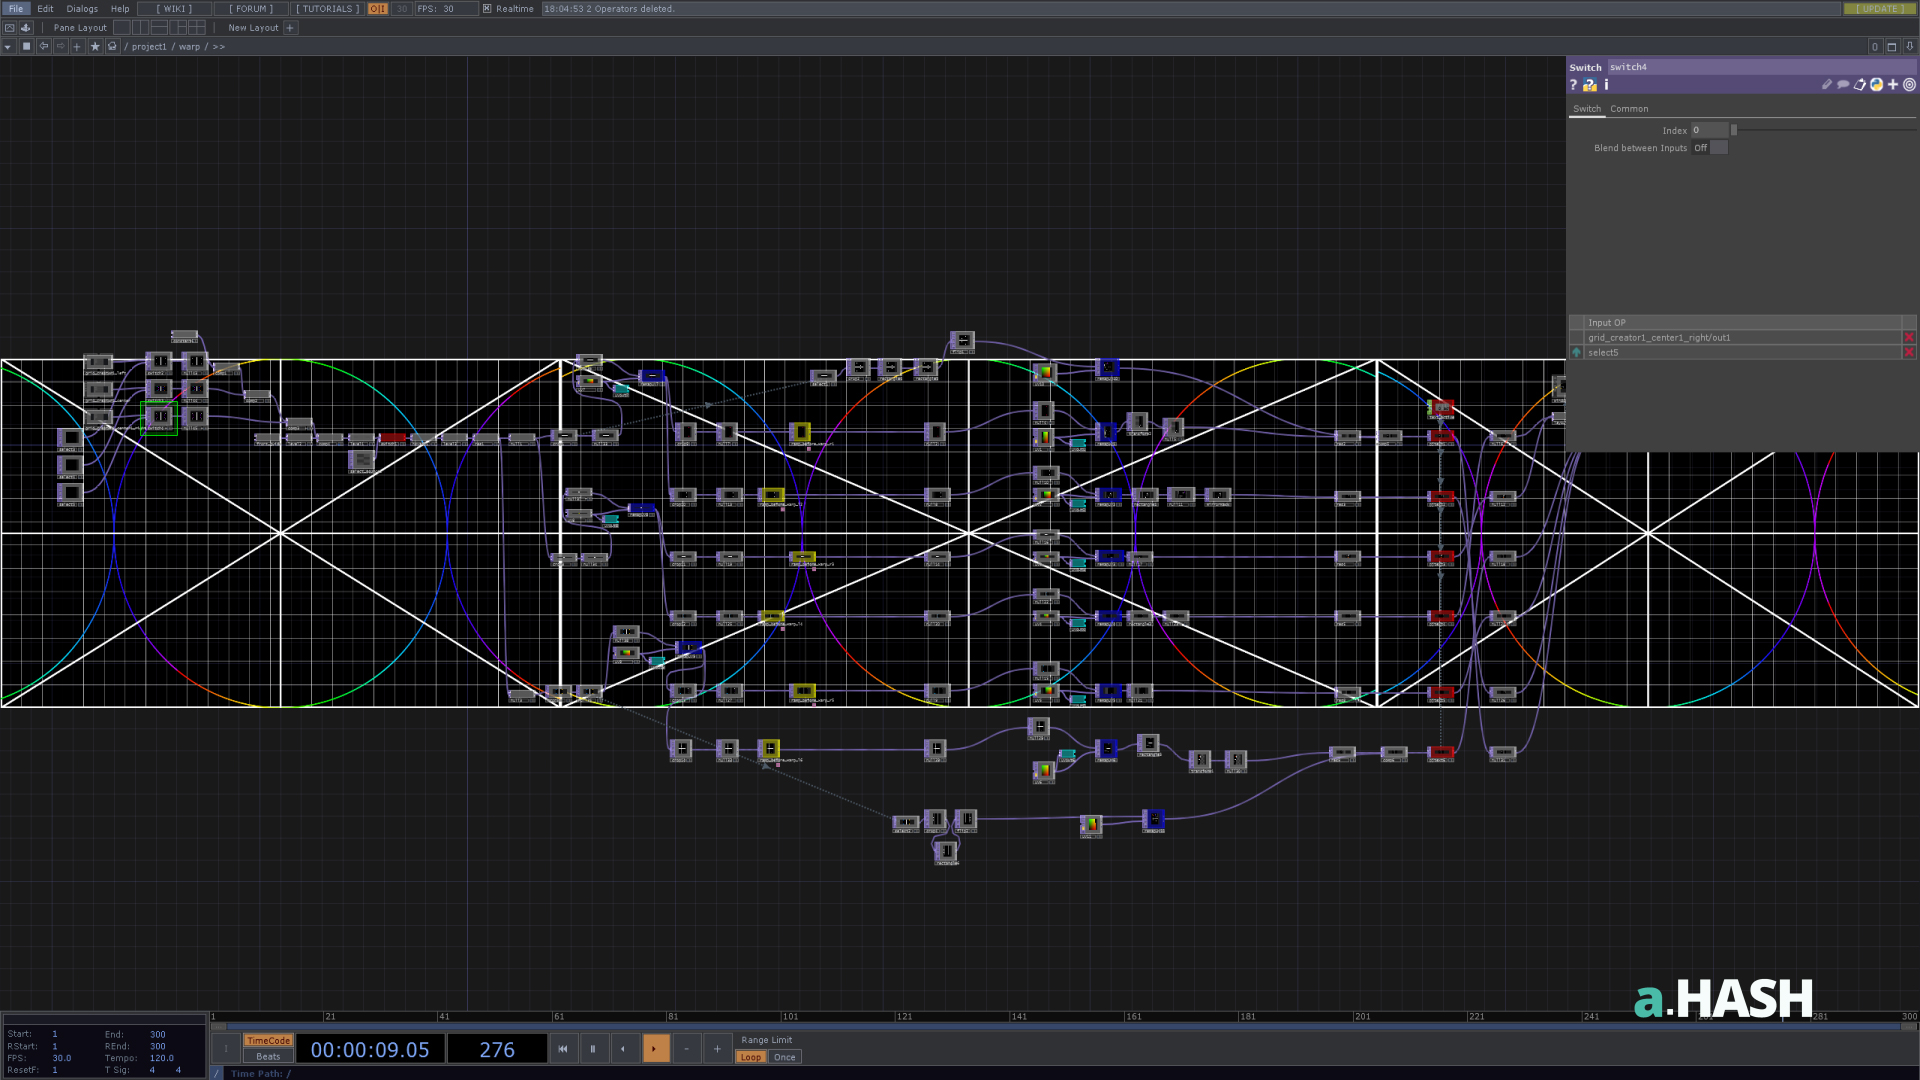Image resolution: width=1920 pixels, height=1080 pixels.
Task: Click the pencil edit icon in parameter header
Action: (x=1826, y=85)
